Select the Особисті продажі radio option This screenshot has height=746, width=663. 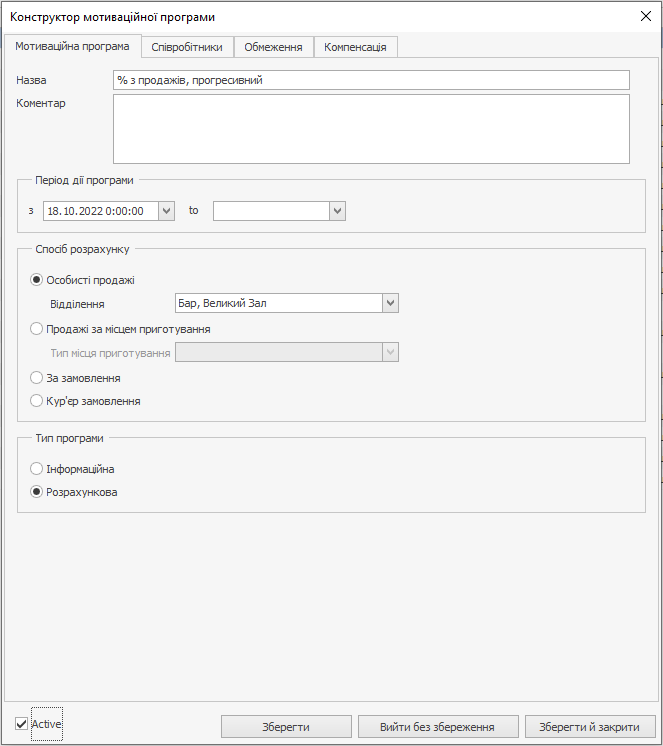[x=38, y=281]
